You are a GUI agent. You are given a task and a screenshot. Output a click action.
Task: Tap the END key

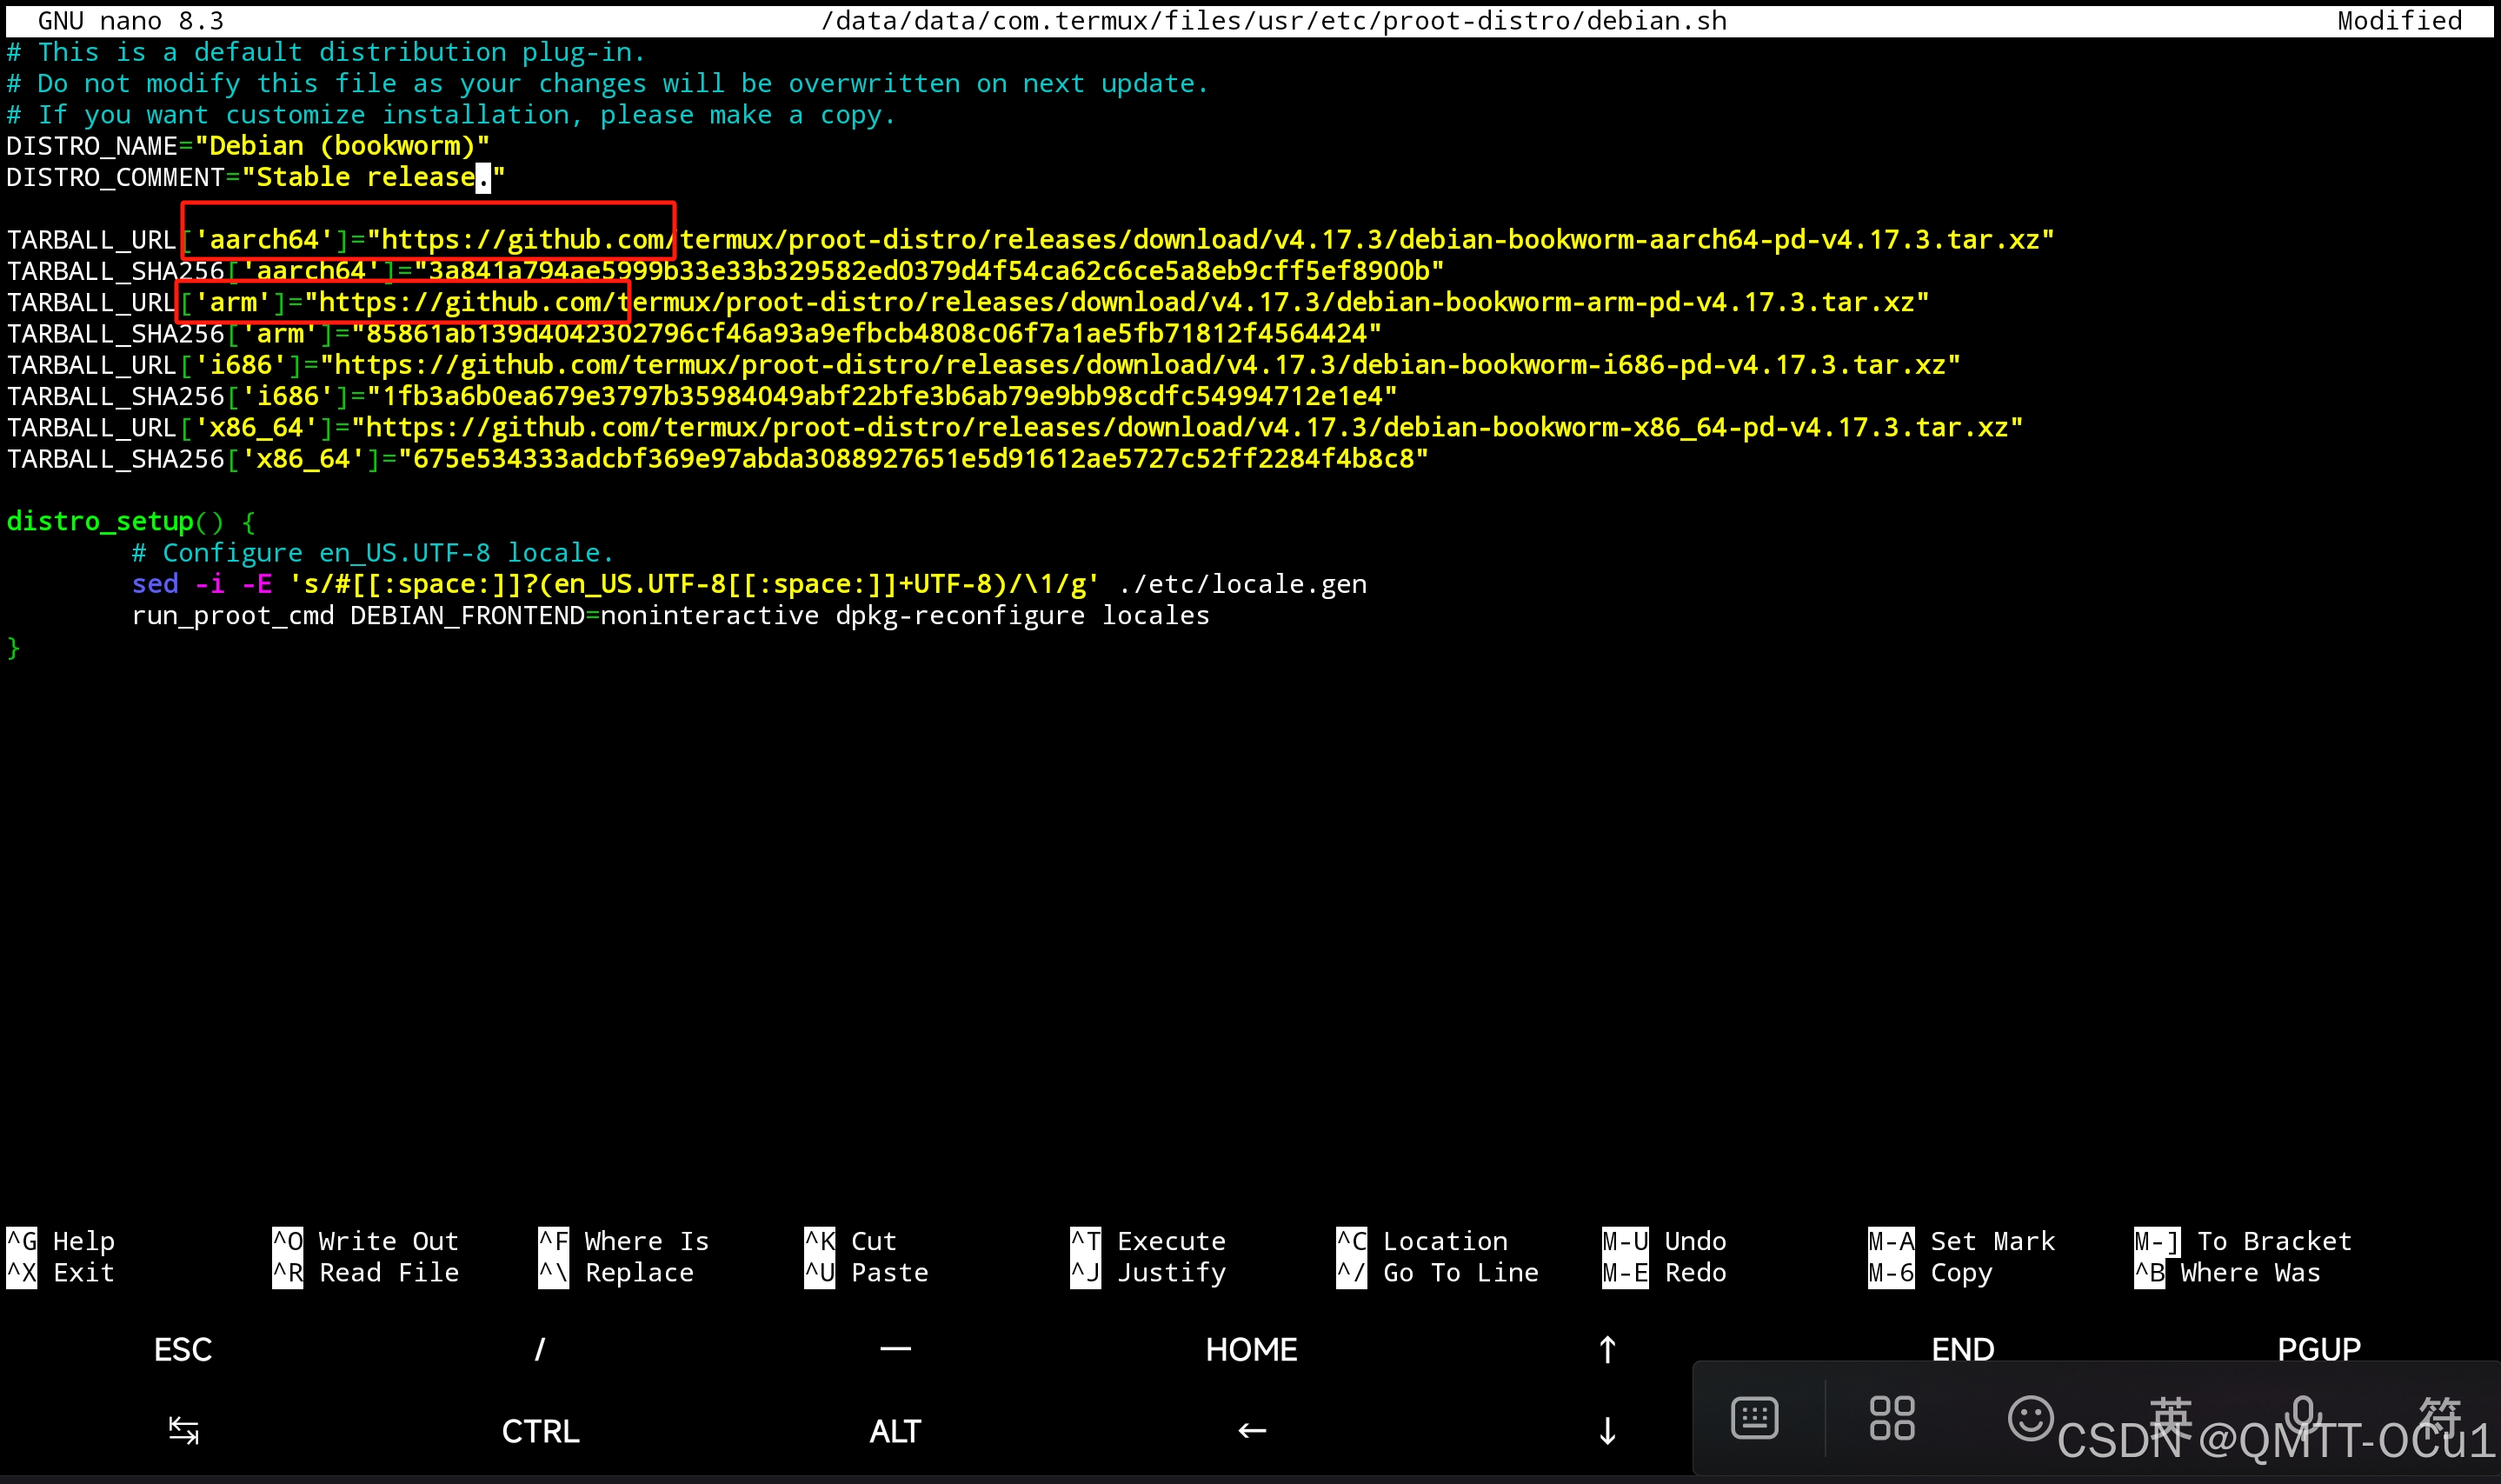[1962, 1349]
